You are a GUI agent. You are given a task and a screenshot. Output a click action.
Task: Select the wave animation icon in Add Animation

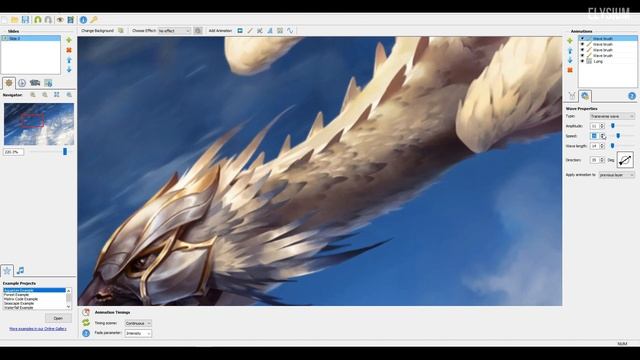coord(290,31)
